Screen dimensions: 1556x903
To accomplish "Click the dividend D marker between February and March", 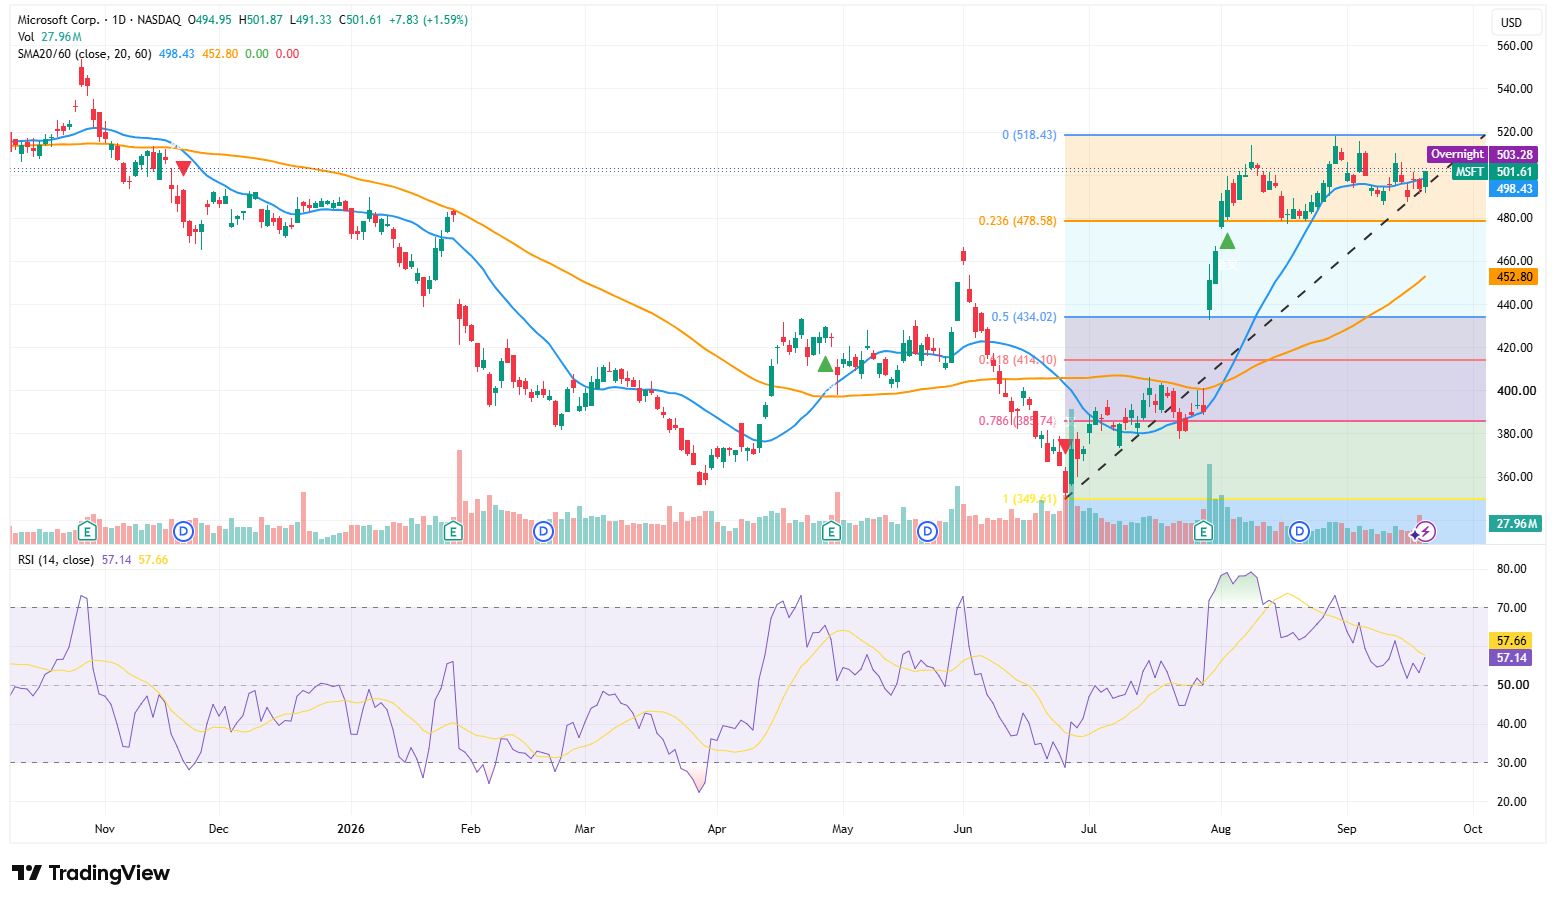I will [543, 531].
